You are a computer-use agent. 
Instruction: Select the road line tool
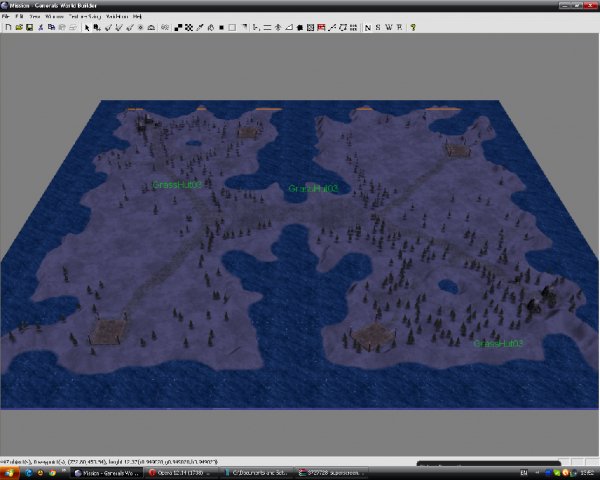pyautogui.click(x=332, y=27)
